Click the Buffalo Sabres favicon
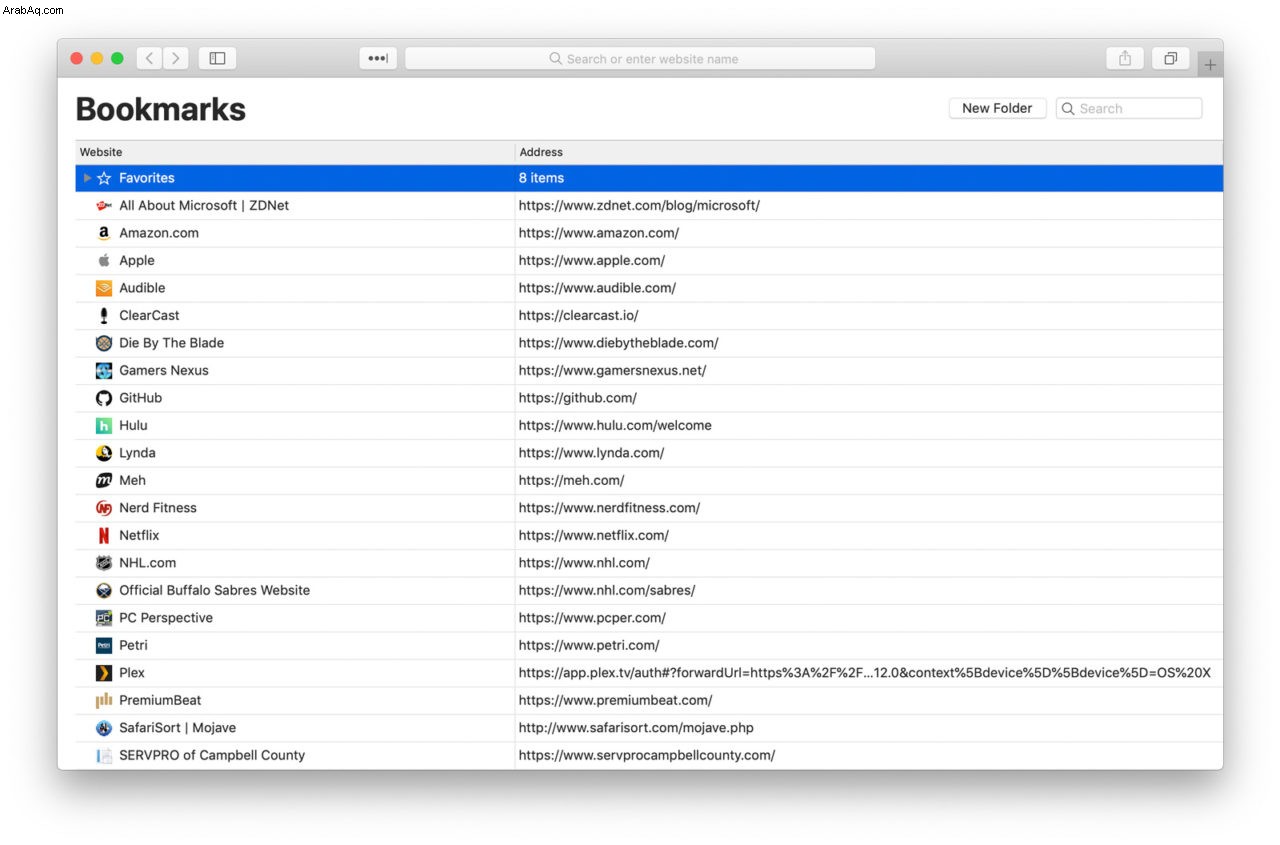 104,591
